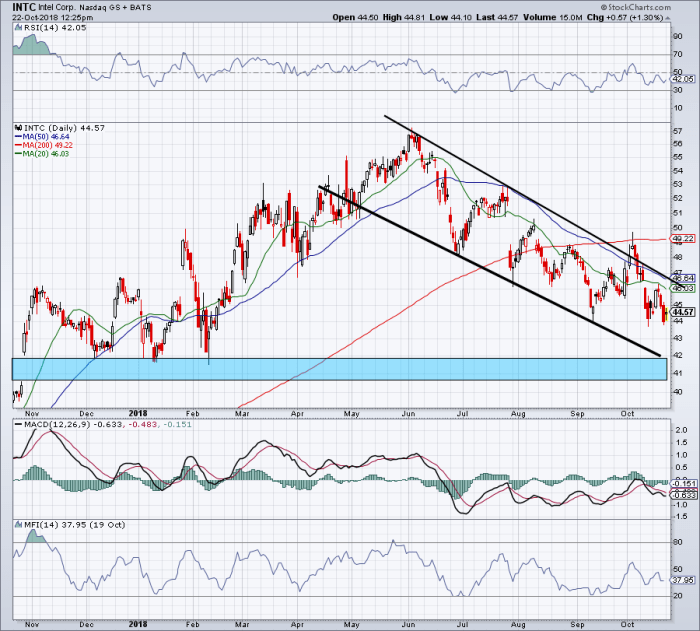Click the MFI(14) 37.95 panel label
This screenshot has height=631, width=700.
tap(55, 525)
